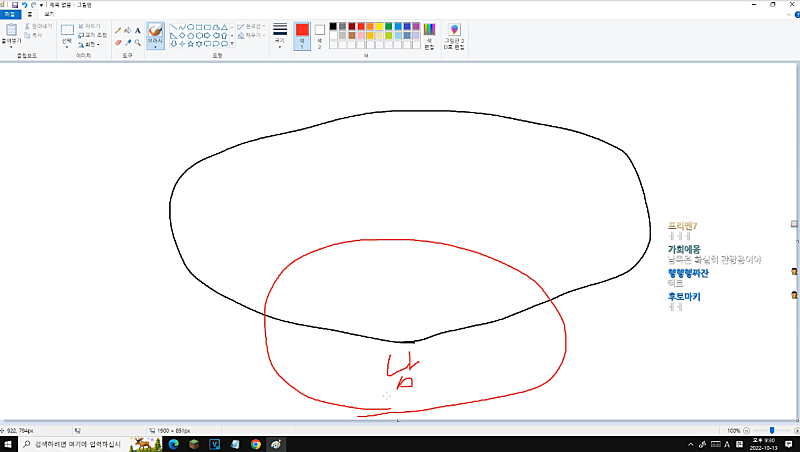Open Minecraft icon on taskbar
Screen dimensions: 800x452
coord(194,444)
